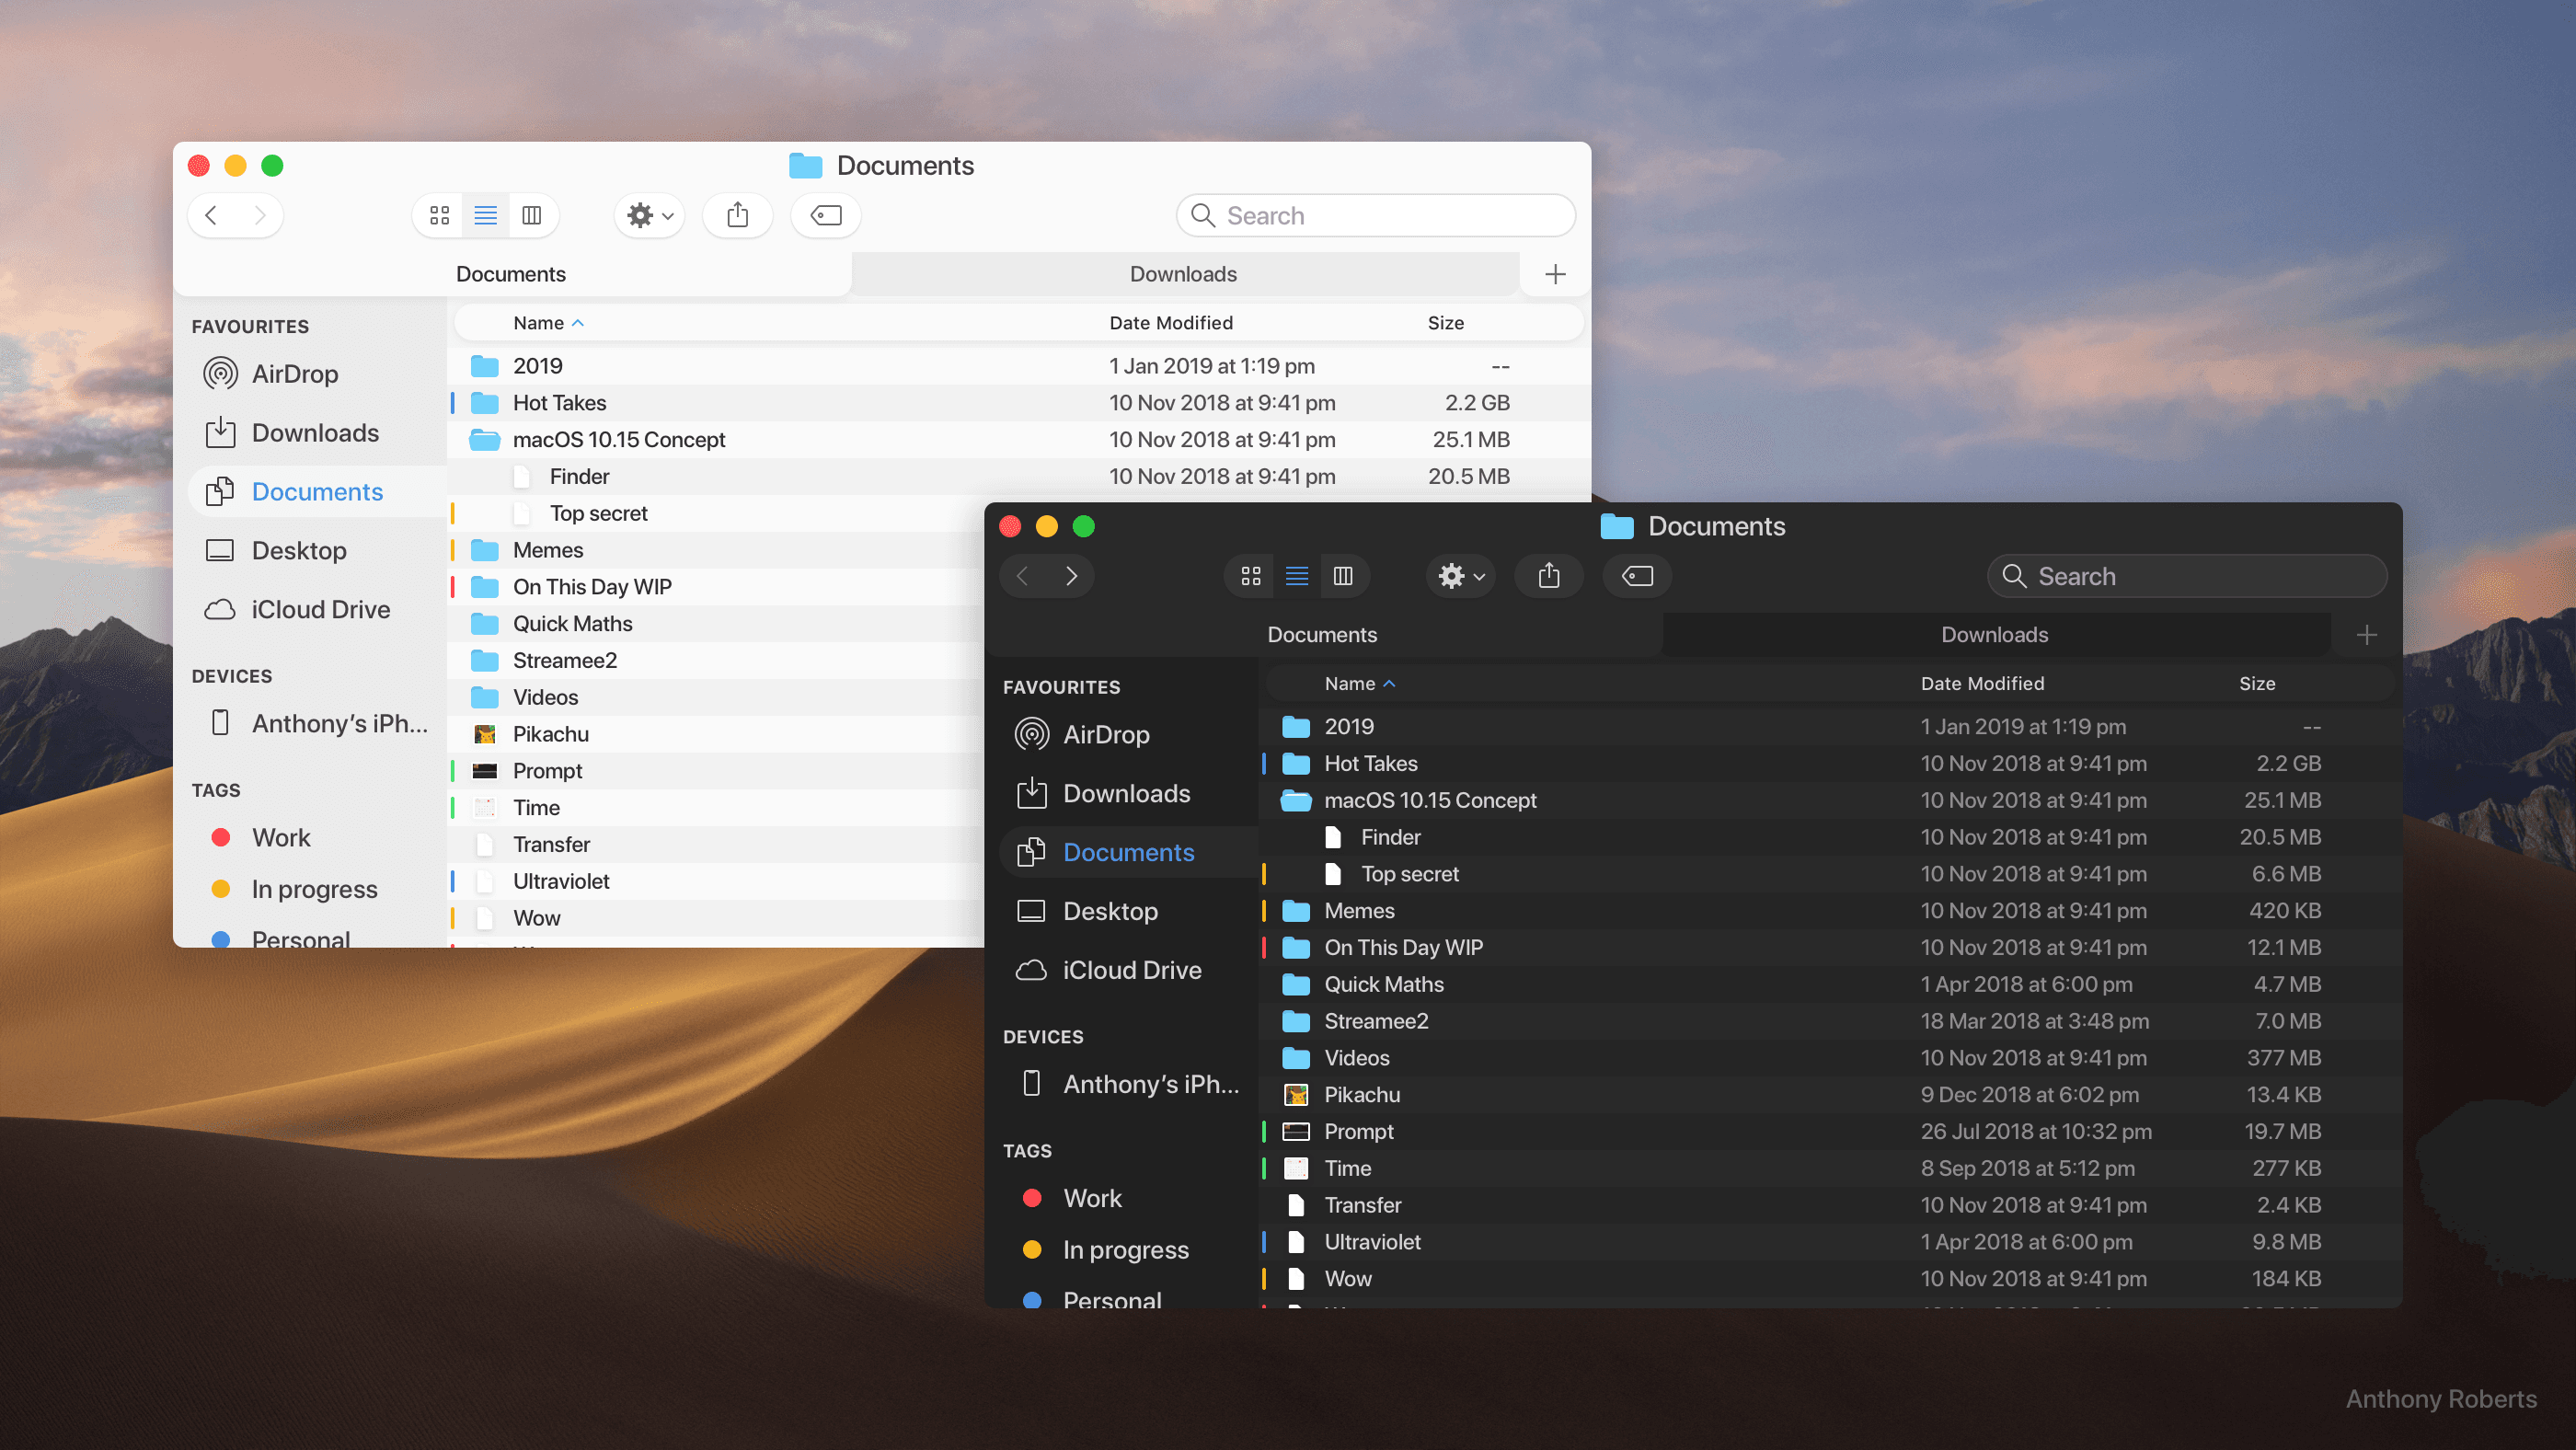Sort by Date Modified in the dark window
This screenshot has height=1450, width=2576.
[1982, 684]
